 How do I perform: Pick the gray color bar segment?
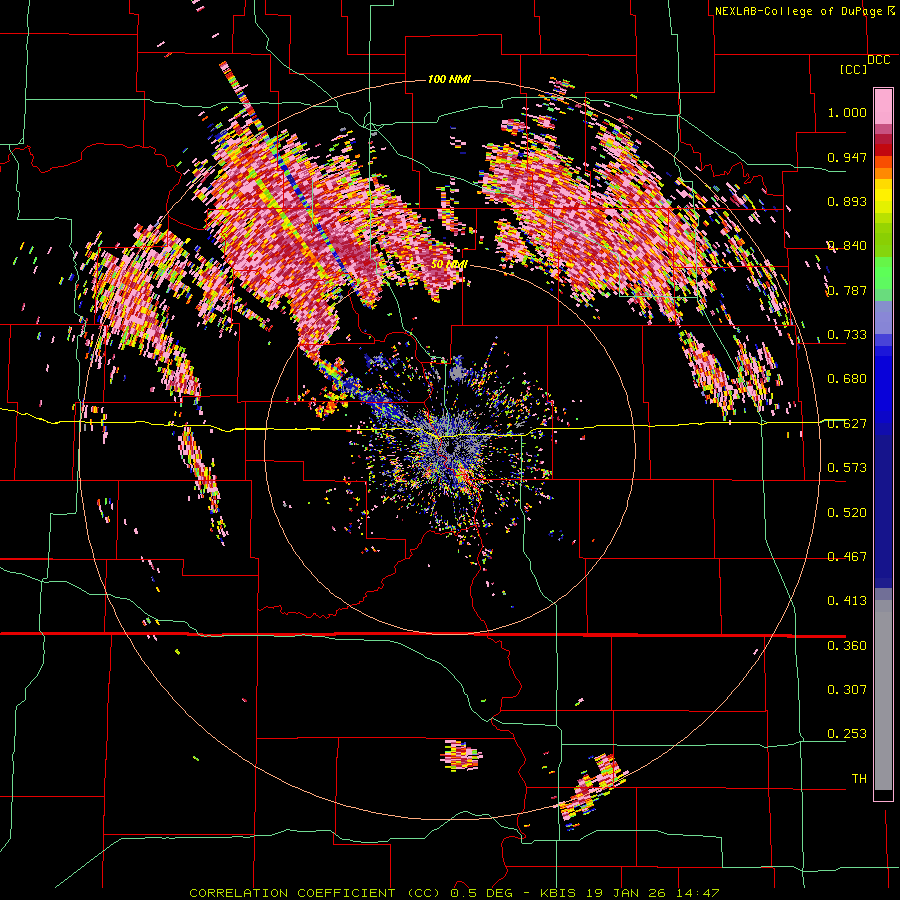point(883,695)
